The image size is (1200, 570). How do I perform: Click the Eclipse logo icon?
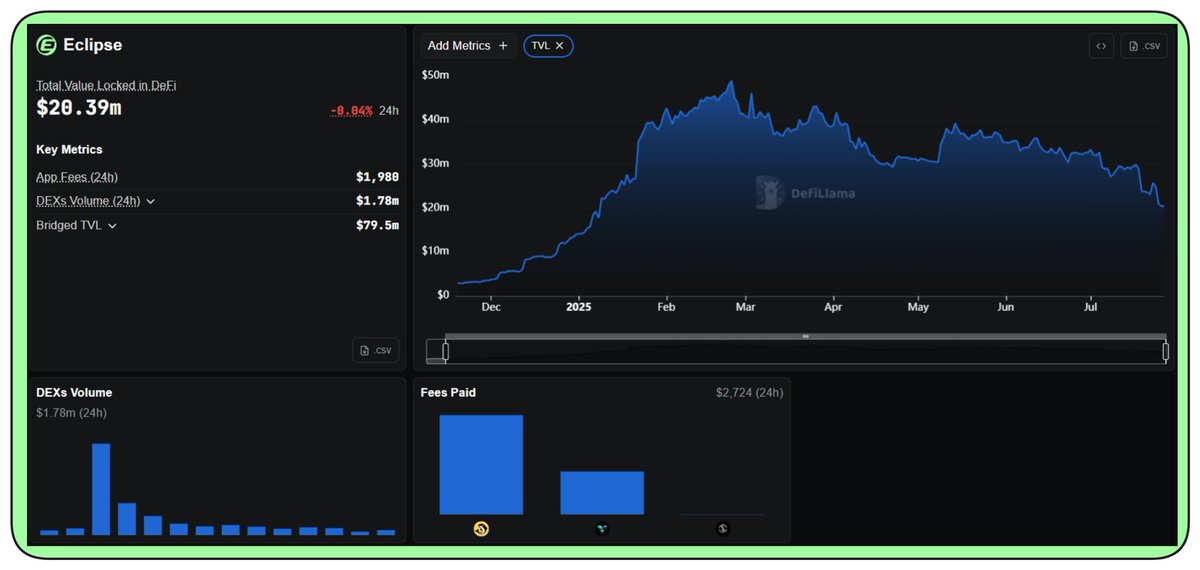point(46,45)
